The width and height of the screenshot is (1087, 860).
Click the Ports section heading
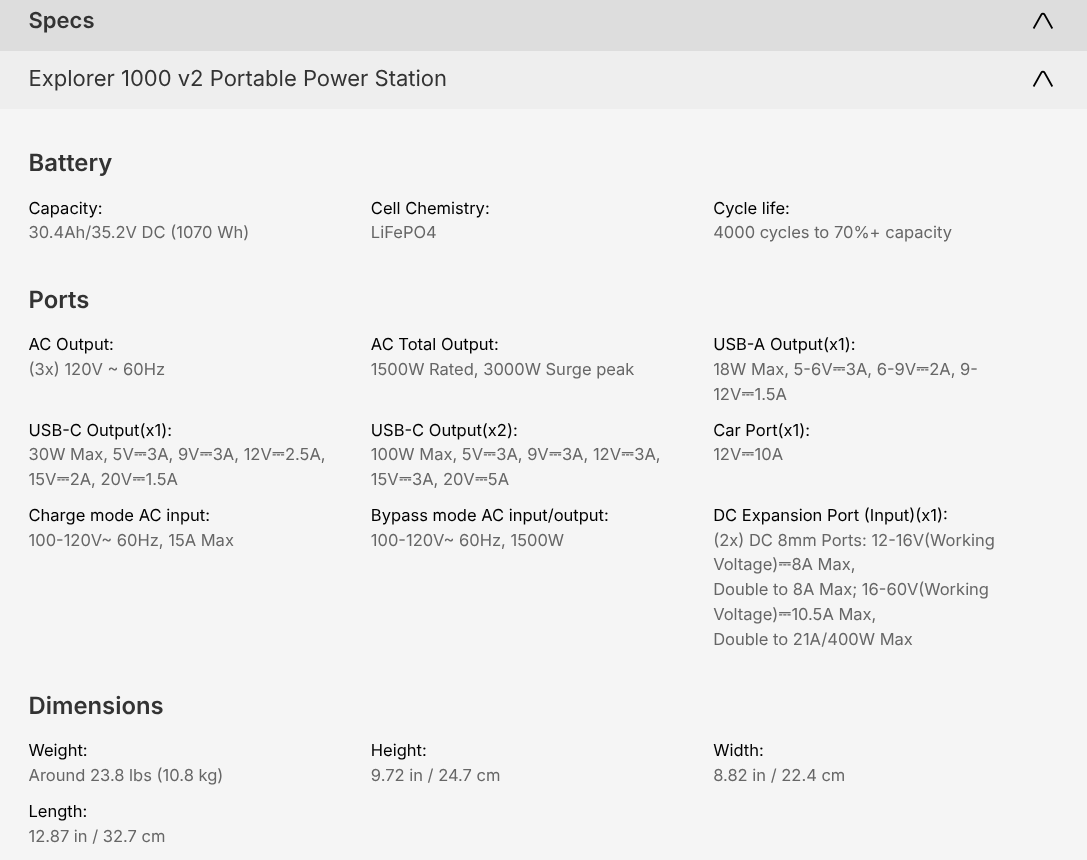(58, 300)
